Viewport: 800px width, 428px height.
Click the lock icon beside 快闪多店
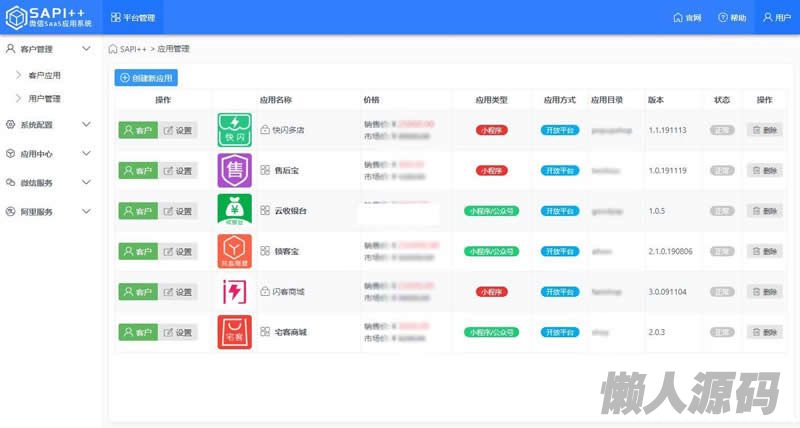[265, 130]
